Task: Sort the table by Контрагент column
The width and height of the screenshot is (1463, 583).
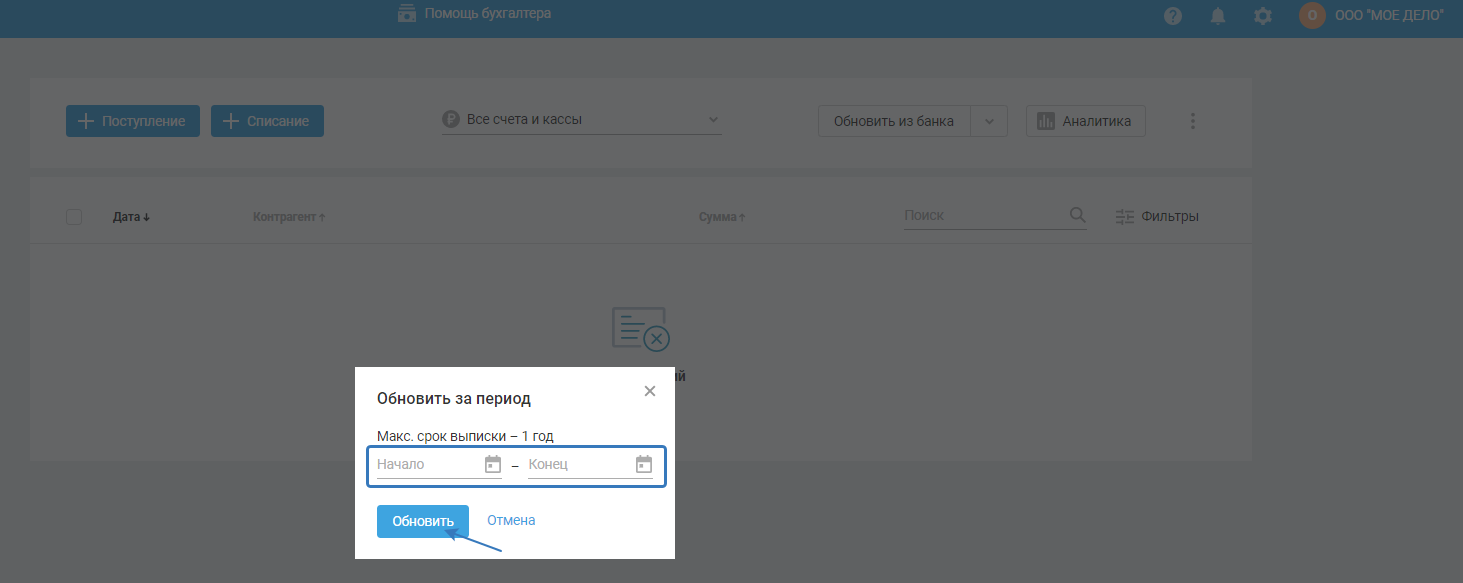Action: tap(289, 217)
